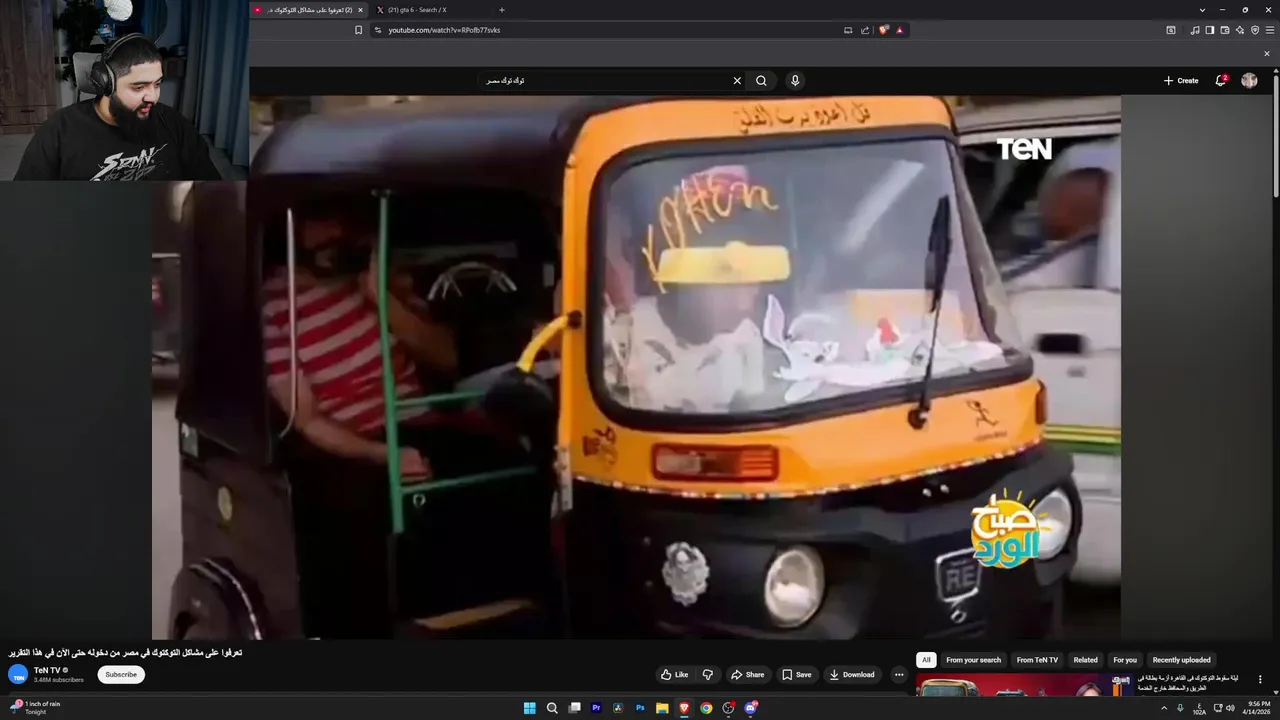This screenshot has height=720, width=1280.
Task: Open Adobe Photoshop from taskbar
Action: pyautogui.click(x=640, y=708)
